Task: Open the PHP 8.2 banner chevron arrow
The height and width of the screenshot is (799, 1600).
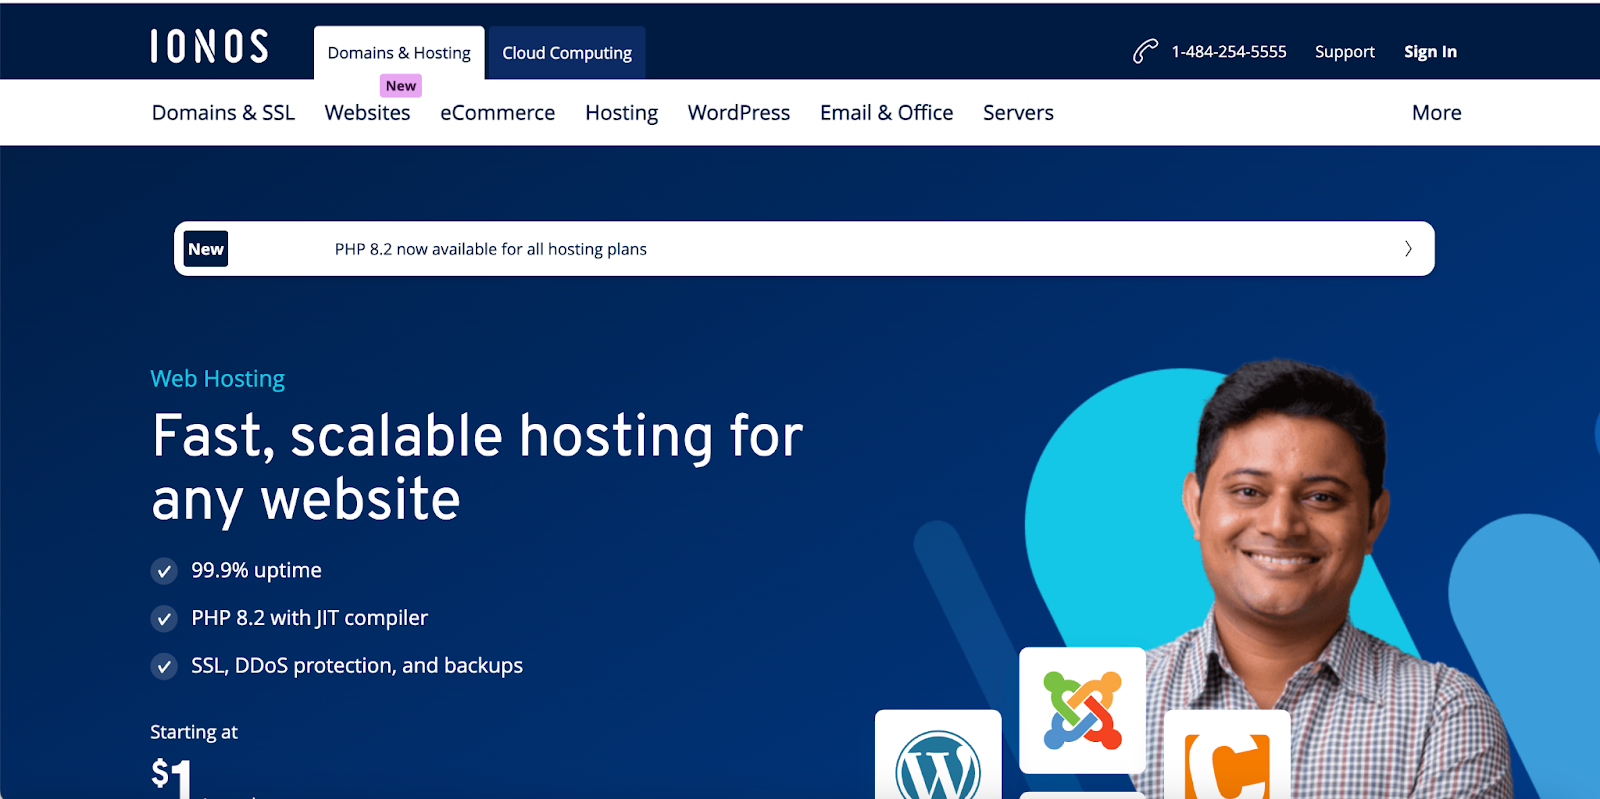Action: (x=1408, y=249)
